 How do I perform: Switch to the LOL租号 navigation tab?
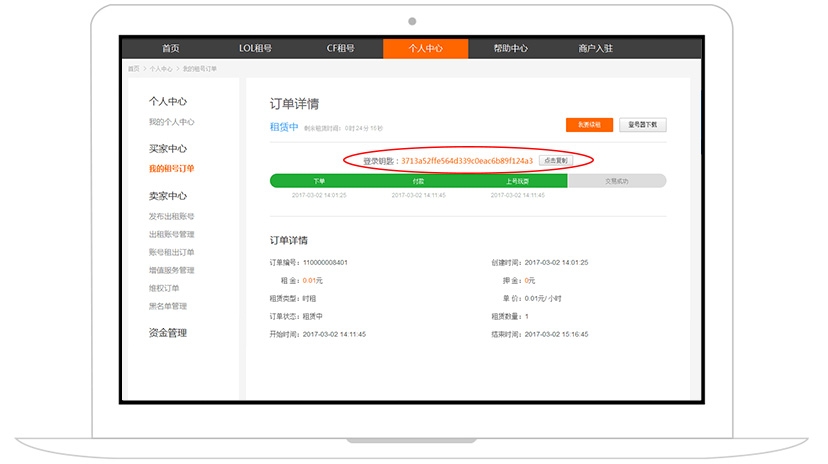click(x=255, y=48)
